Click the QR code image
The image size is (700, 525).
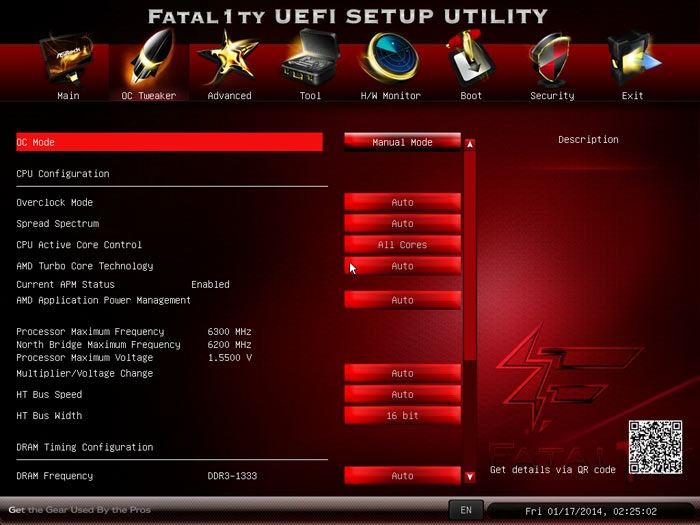(655, 447)
